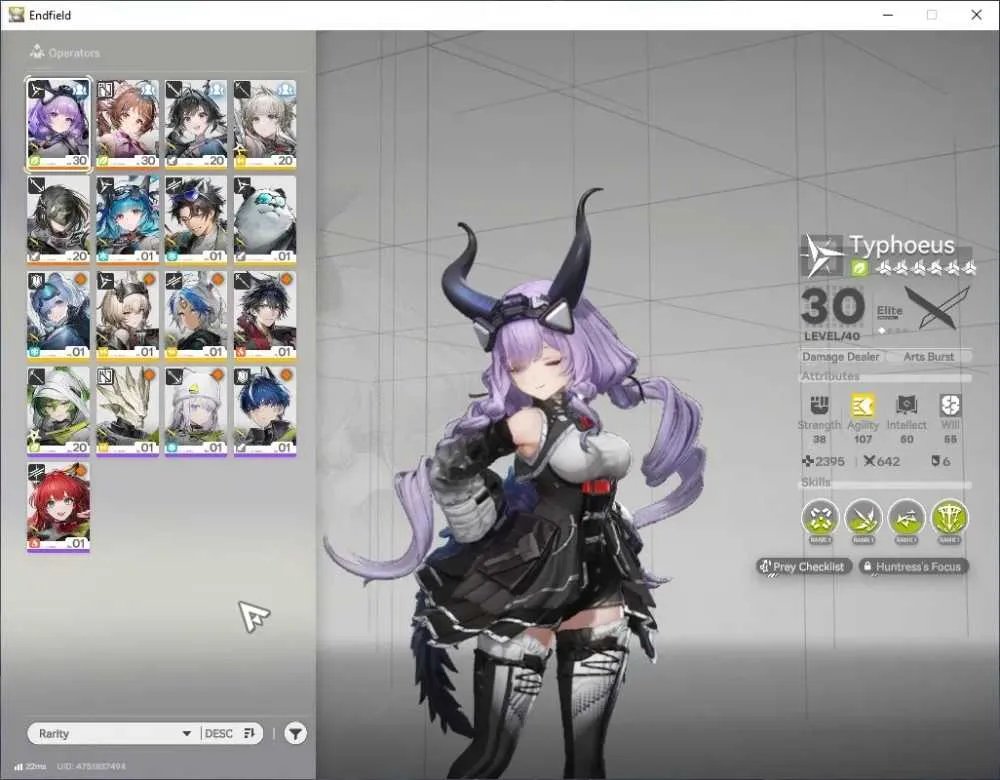The height and width of the screenshot is (780, 1000).
Task: Click the Strength fist attribute icon
Action: tap(819, 405)
